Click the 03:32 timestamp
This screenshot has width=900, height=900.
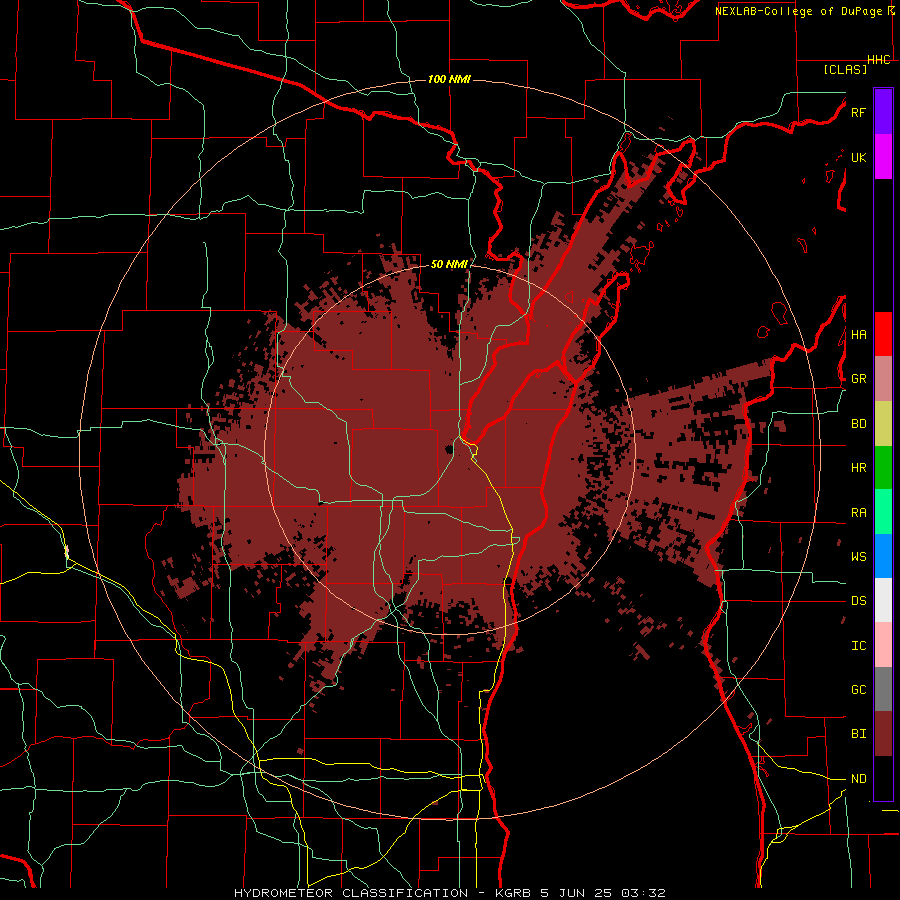pos(643,893)
